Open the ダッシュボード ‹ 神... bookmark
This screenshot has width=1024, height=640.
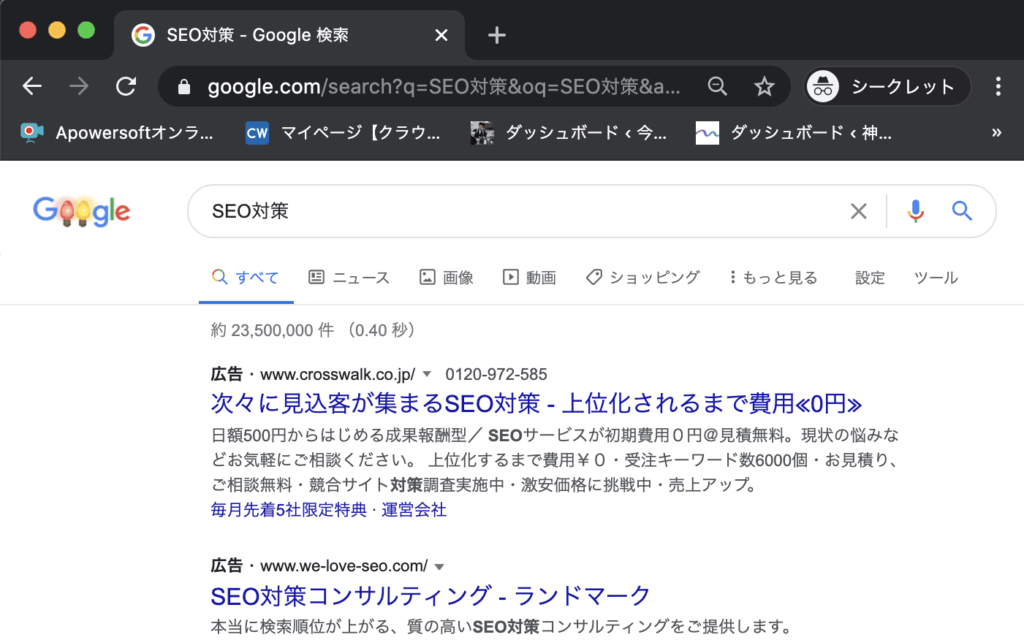(793, 133)
